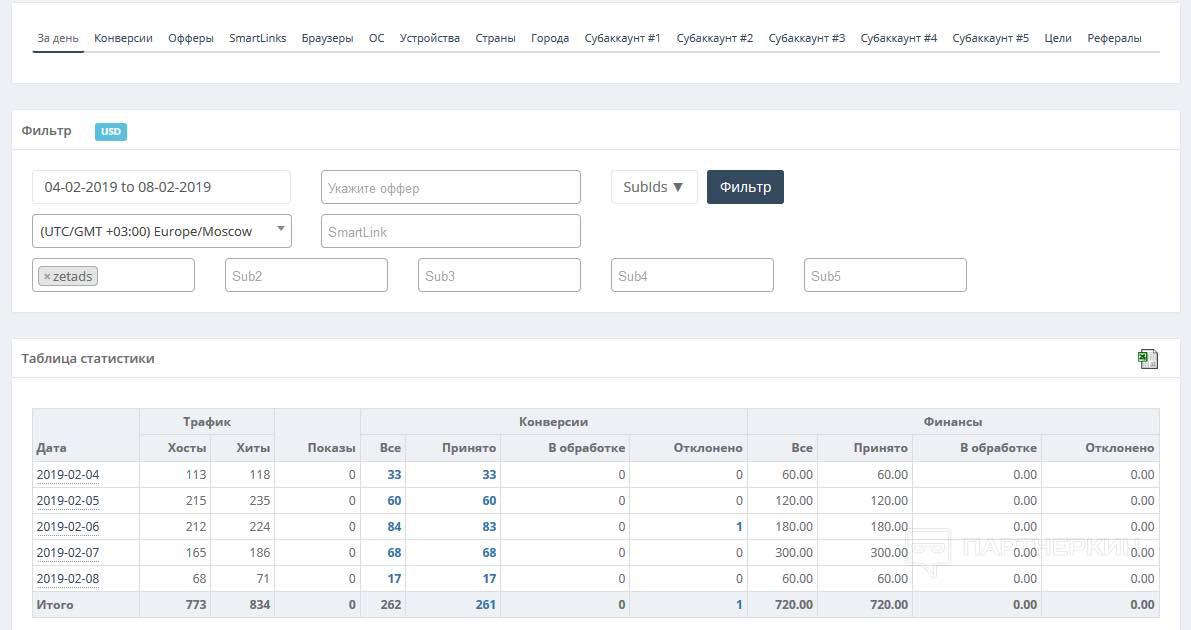Open the Страны tab

495,38
